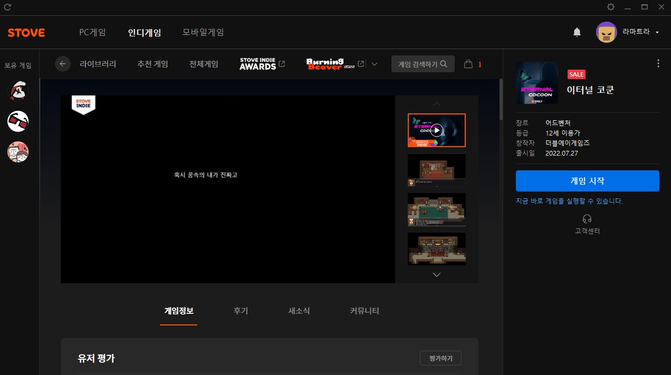The image size is (671, 375).
Task: Open 라이브러리 section
Action: [98, 64]
